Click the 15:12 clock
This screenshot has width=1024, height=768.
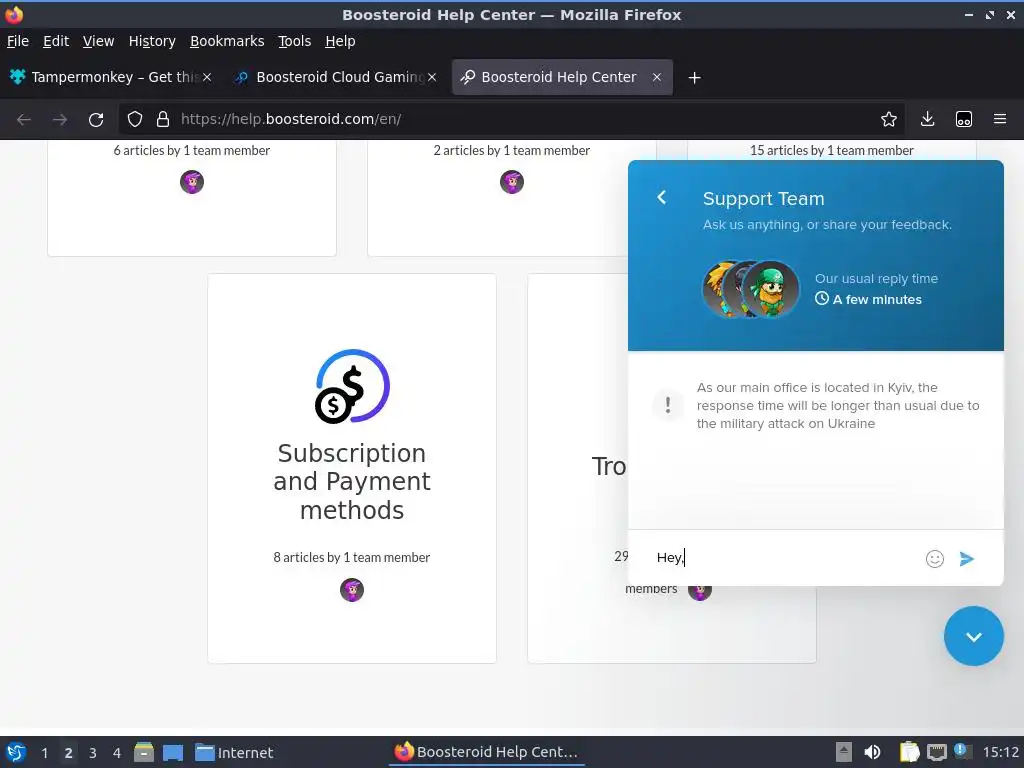pos(1000,752)
